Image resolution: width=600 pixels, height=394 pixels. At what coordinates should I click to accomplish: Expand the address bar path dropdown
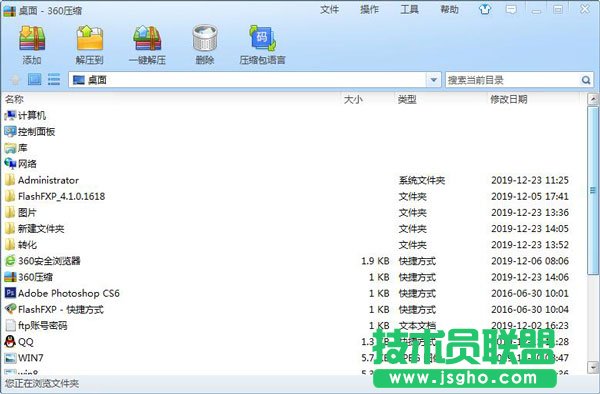(x=434, y=80)
